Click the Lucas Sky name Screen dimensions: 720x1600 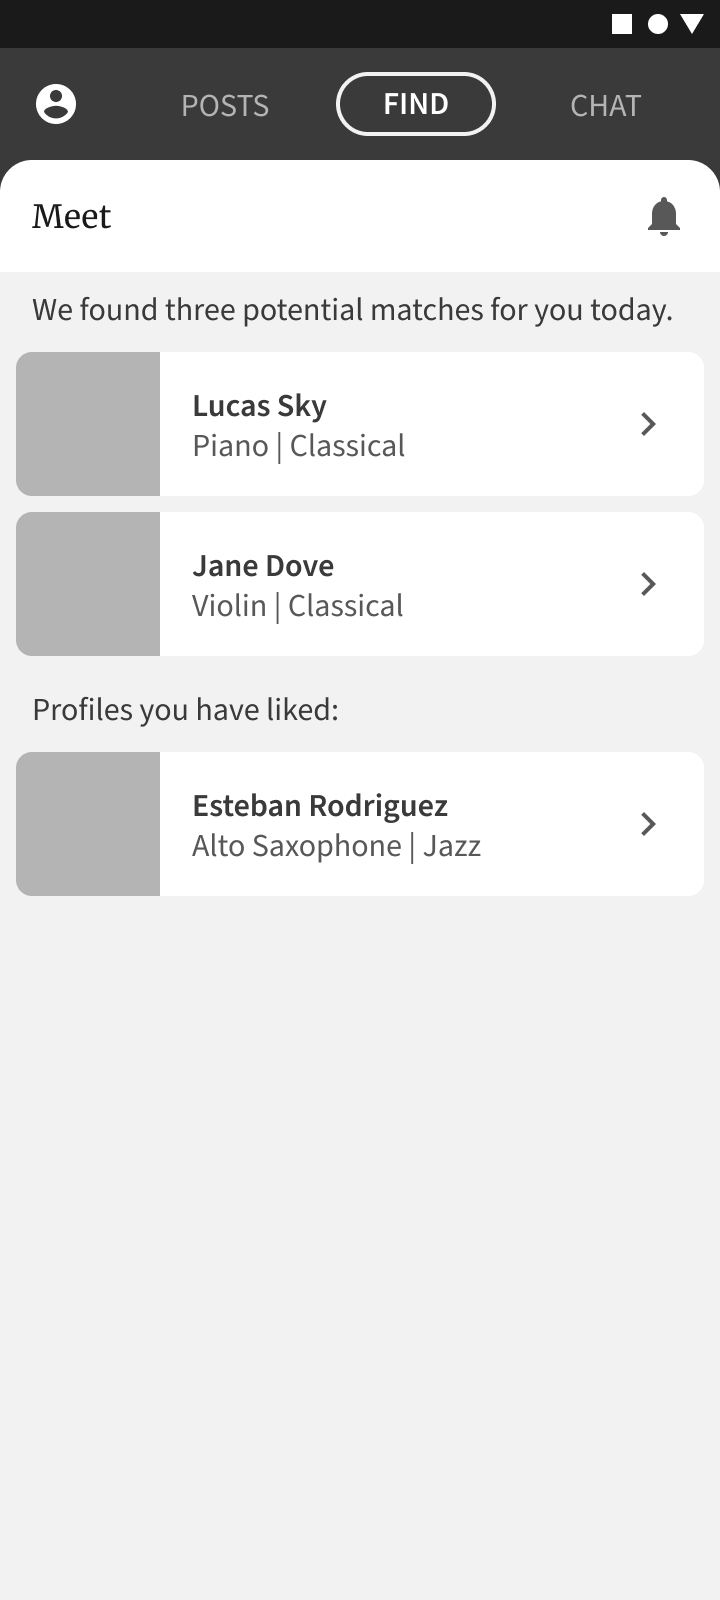coord(260,406)
